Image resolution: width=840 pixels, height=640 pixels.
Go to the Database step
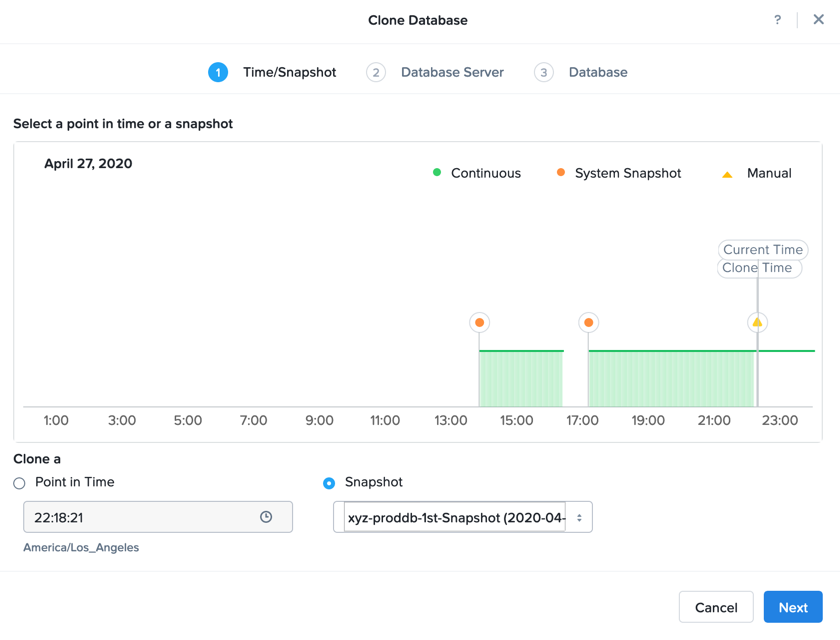tap(598, 72)
